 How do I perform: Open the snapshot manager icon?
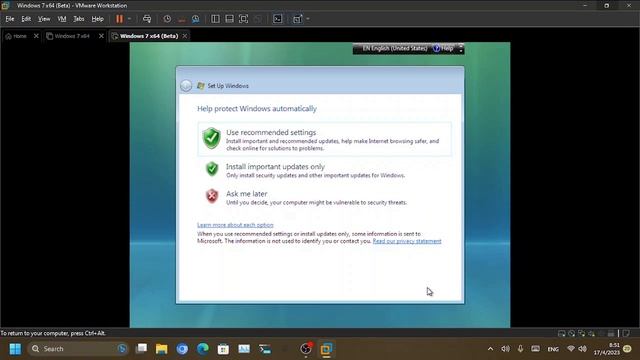tap(196, 19)
